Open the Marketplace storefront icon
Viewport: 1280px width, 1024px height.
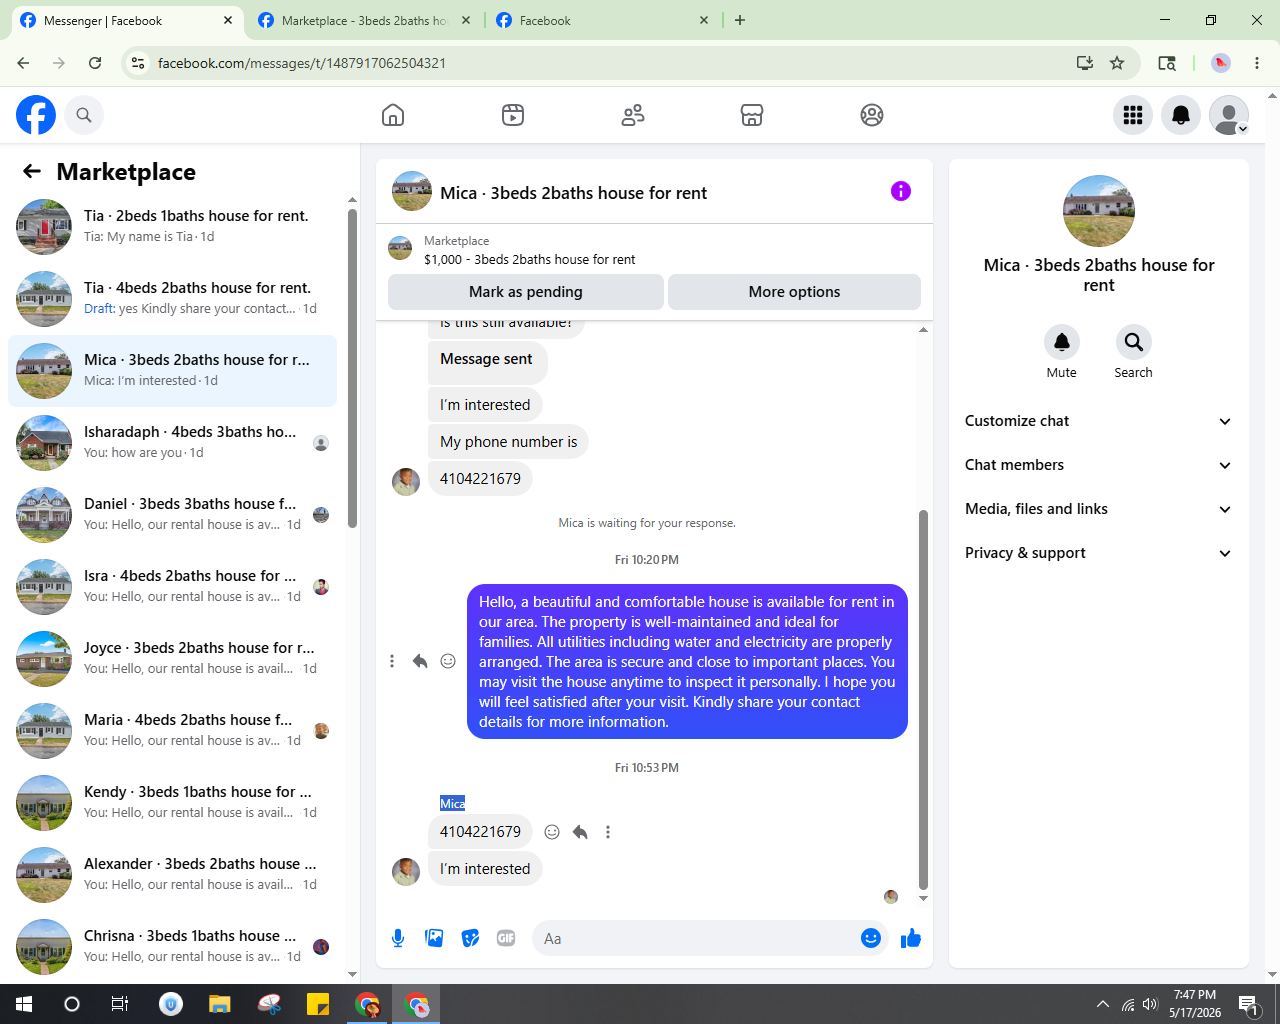click(x=752, y=115)
